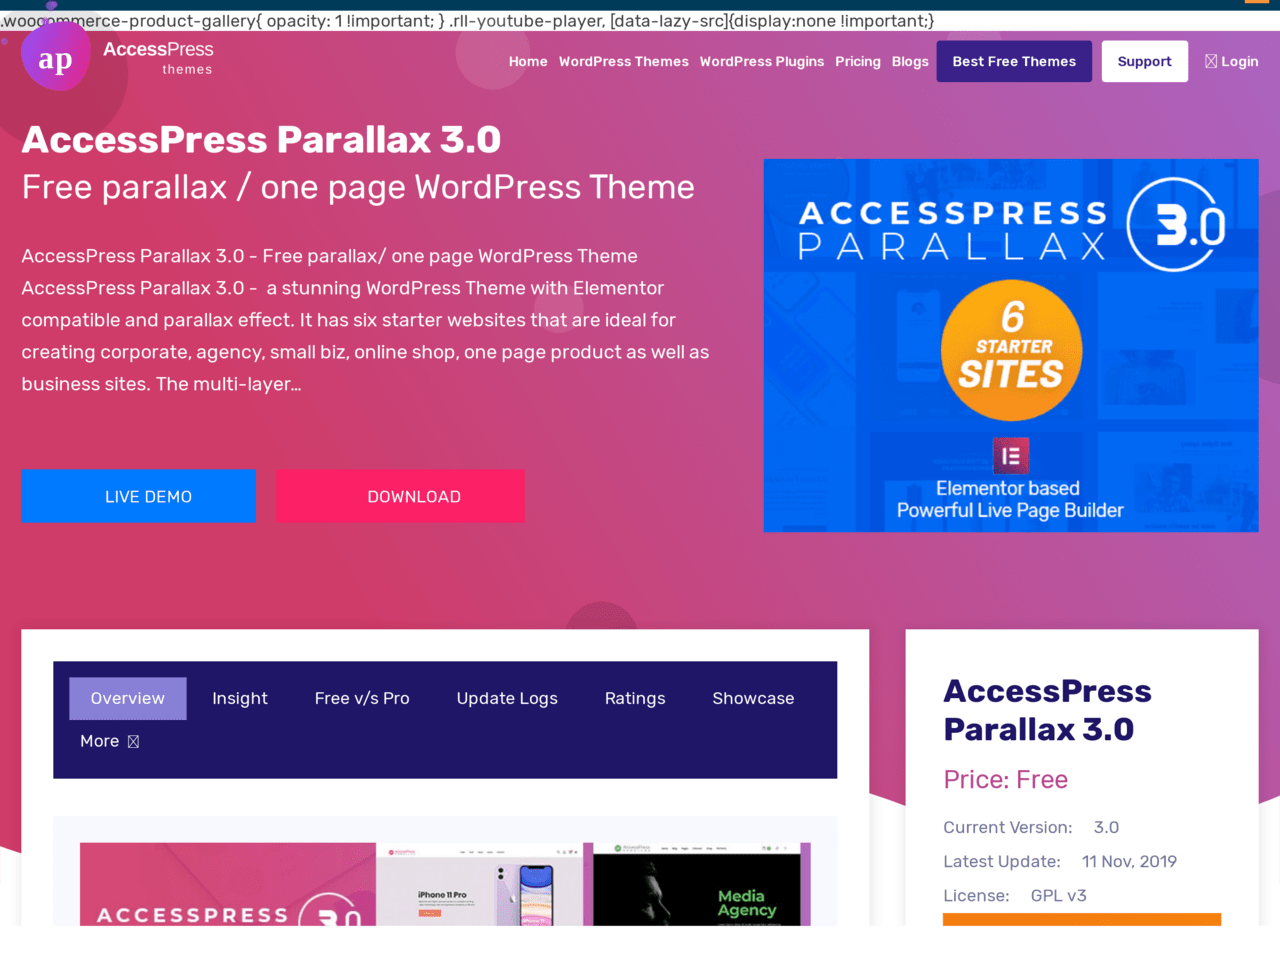Click the AccessPress 'ap' logo icon
The height and width of the screenshot is (960, 1280).
(x=56, y=58)
